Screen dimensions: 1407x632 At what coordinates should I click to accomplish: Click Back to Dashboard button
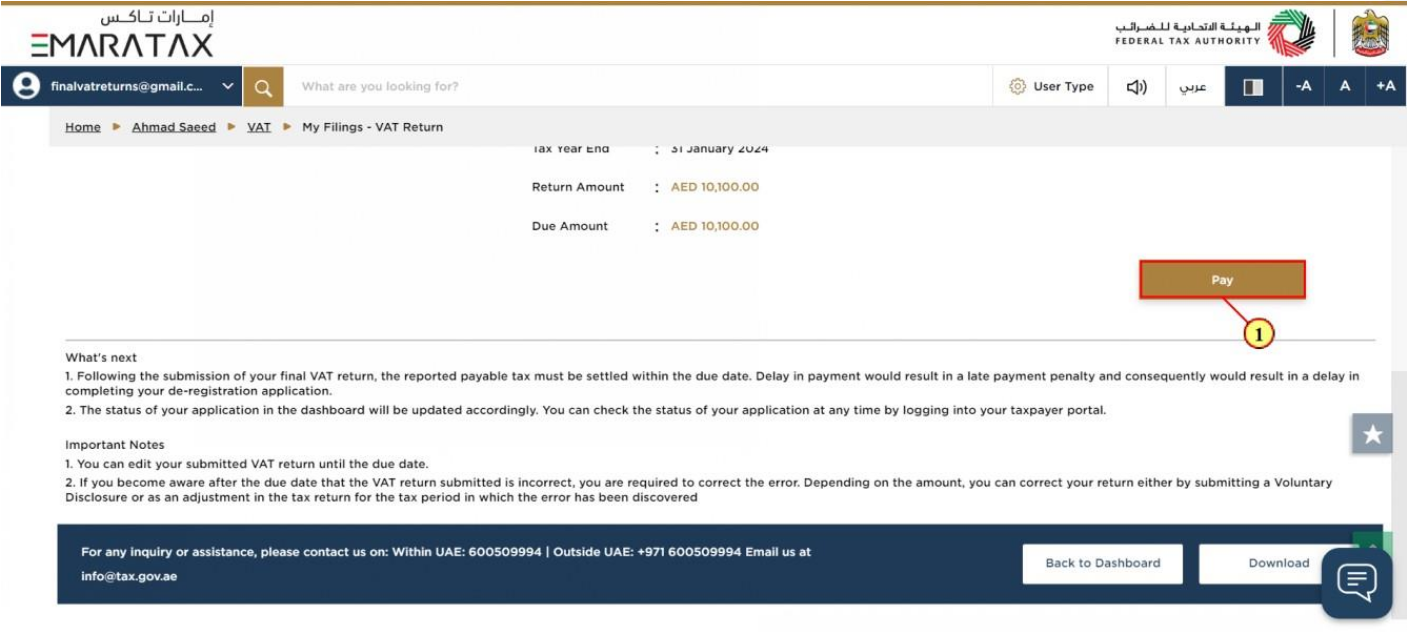[1103, 563]
